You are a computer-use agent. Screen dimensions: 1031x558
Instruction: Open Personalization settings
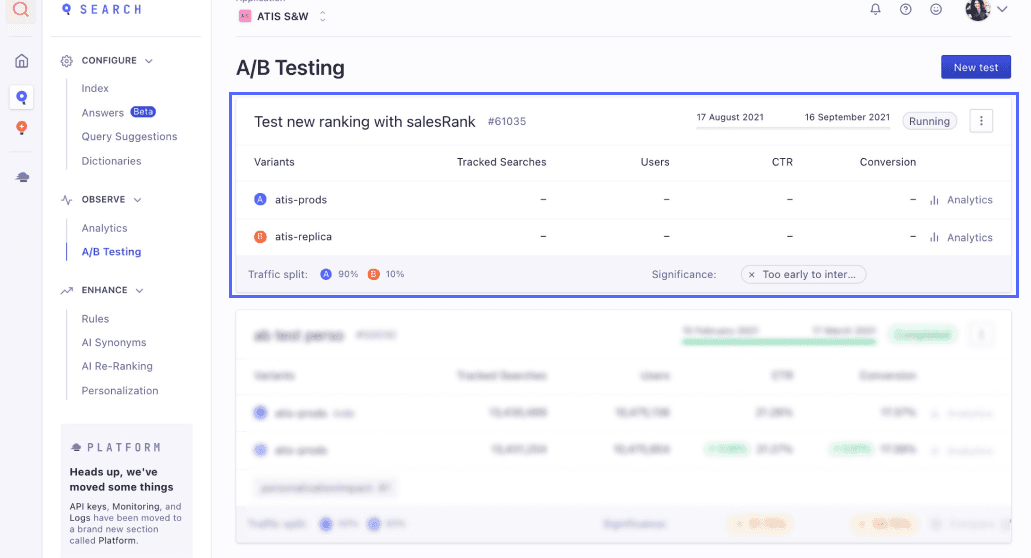pyautogui.click(x=120, y=390)
